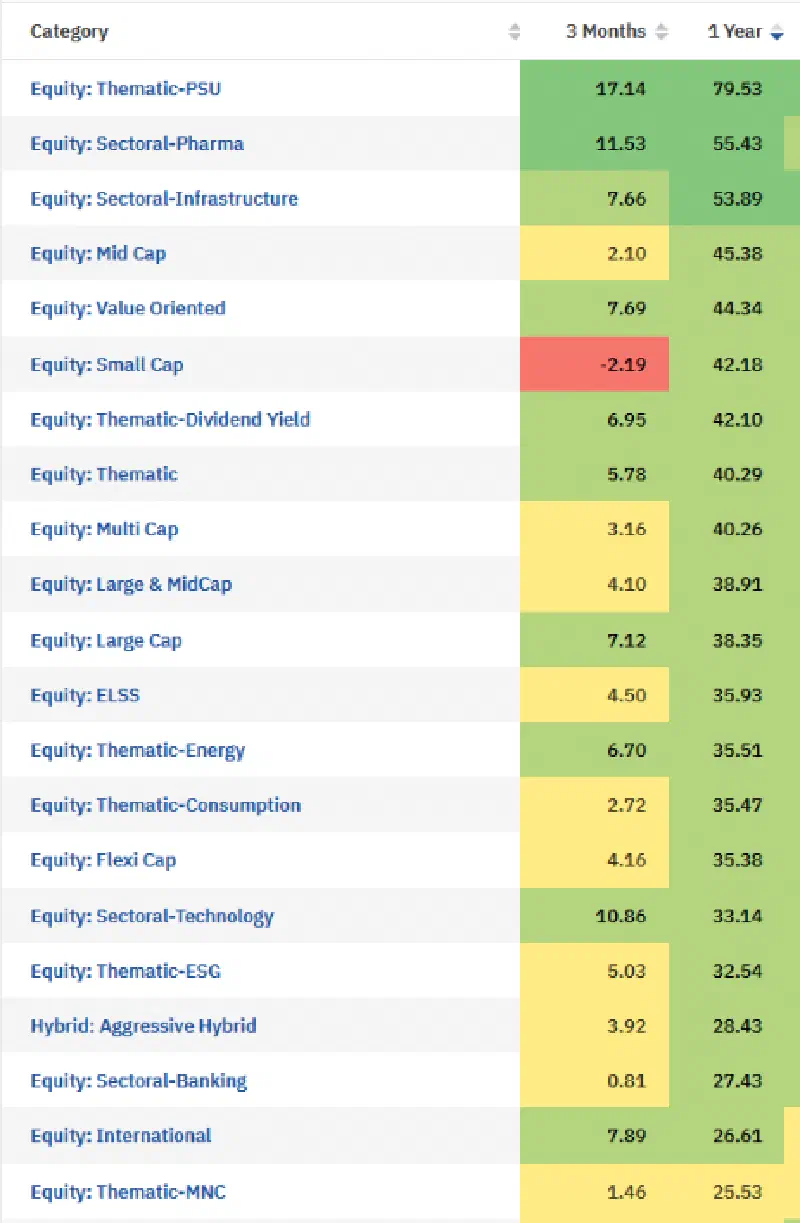
Task: View the Equity: Multi Cap category
Action: pyautogui.click(x=104, y=529)
